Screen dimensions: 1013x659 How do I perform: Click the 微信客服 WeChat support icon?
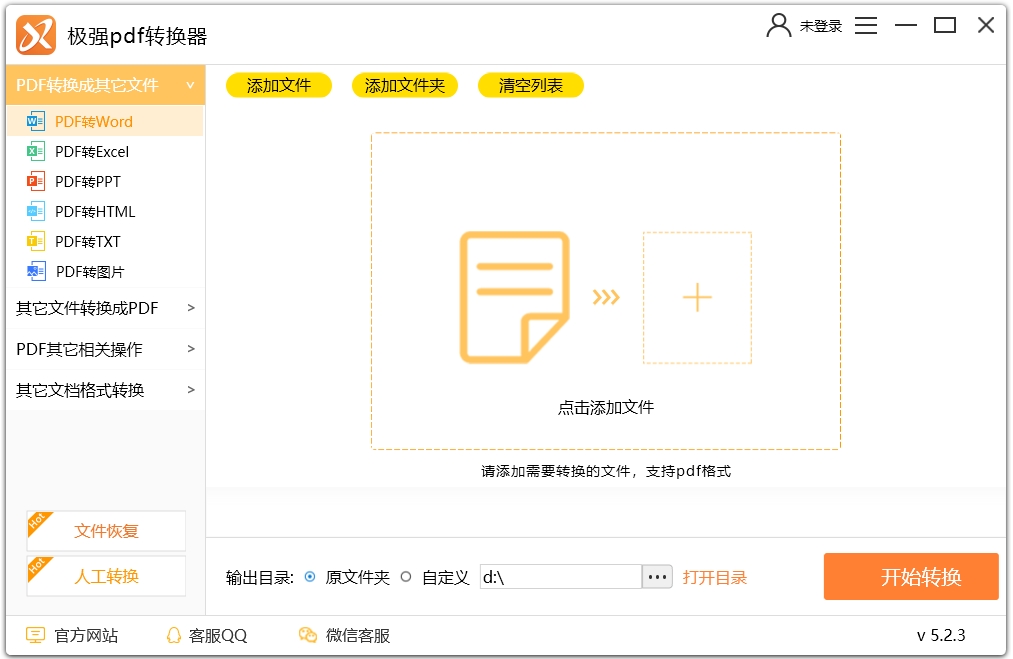tap(307, 635)
